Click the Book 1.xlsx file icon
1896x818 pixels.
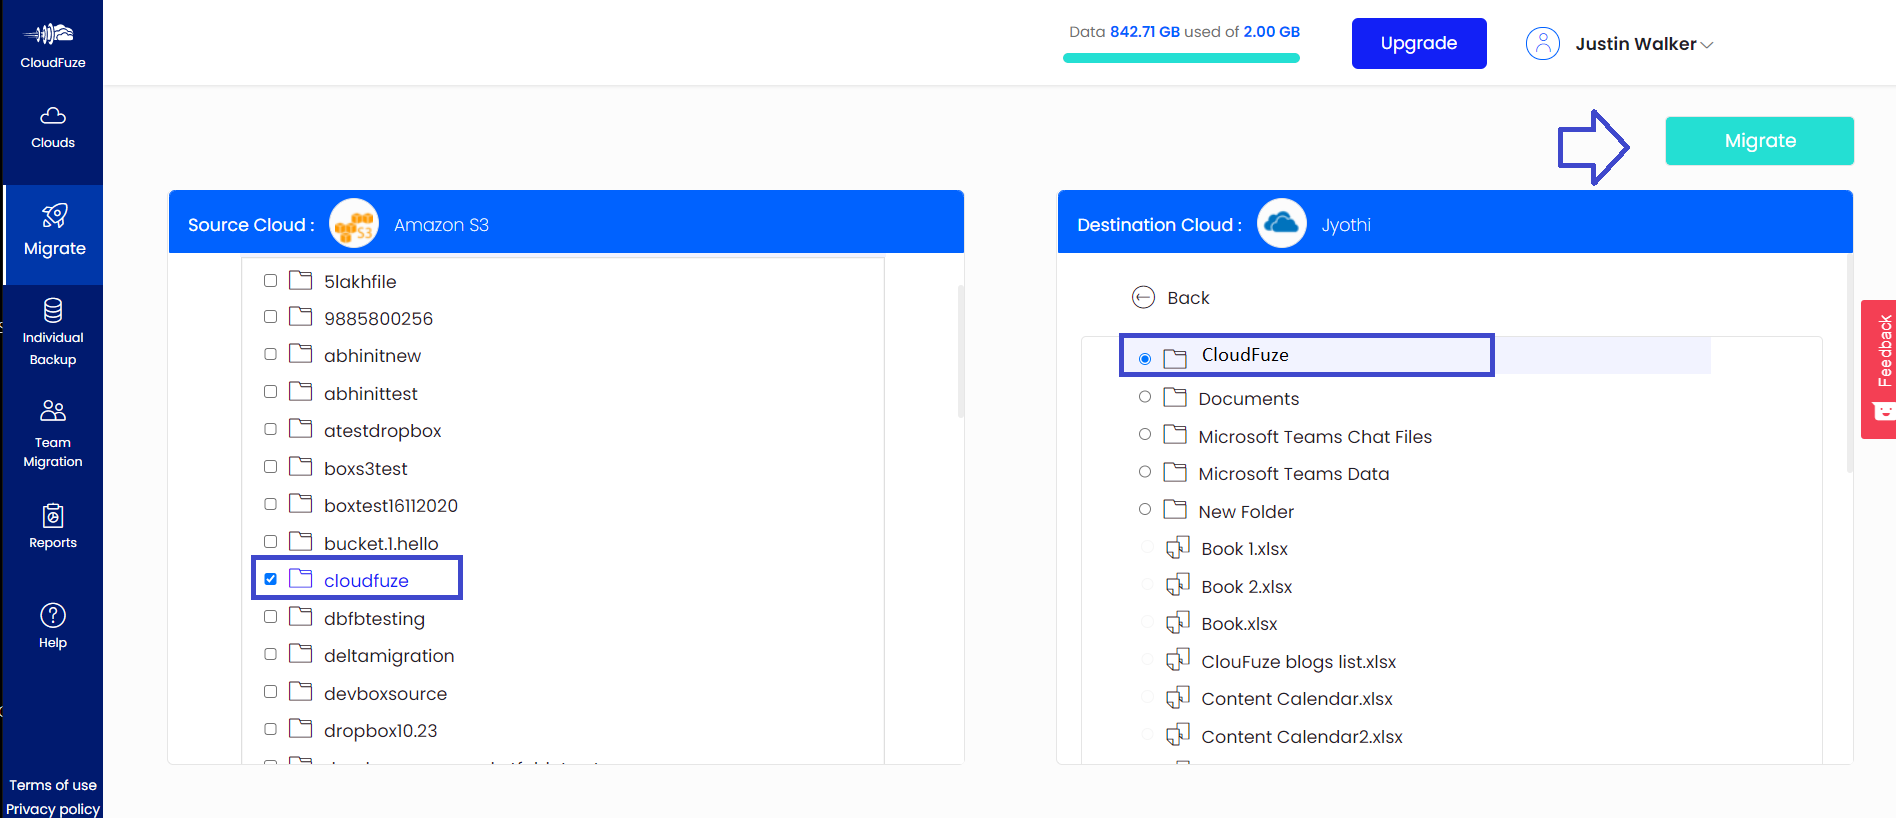coord(1178,547)
